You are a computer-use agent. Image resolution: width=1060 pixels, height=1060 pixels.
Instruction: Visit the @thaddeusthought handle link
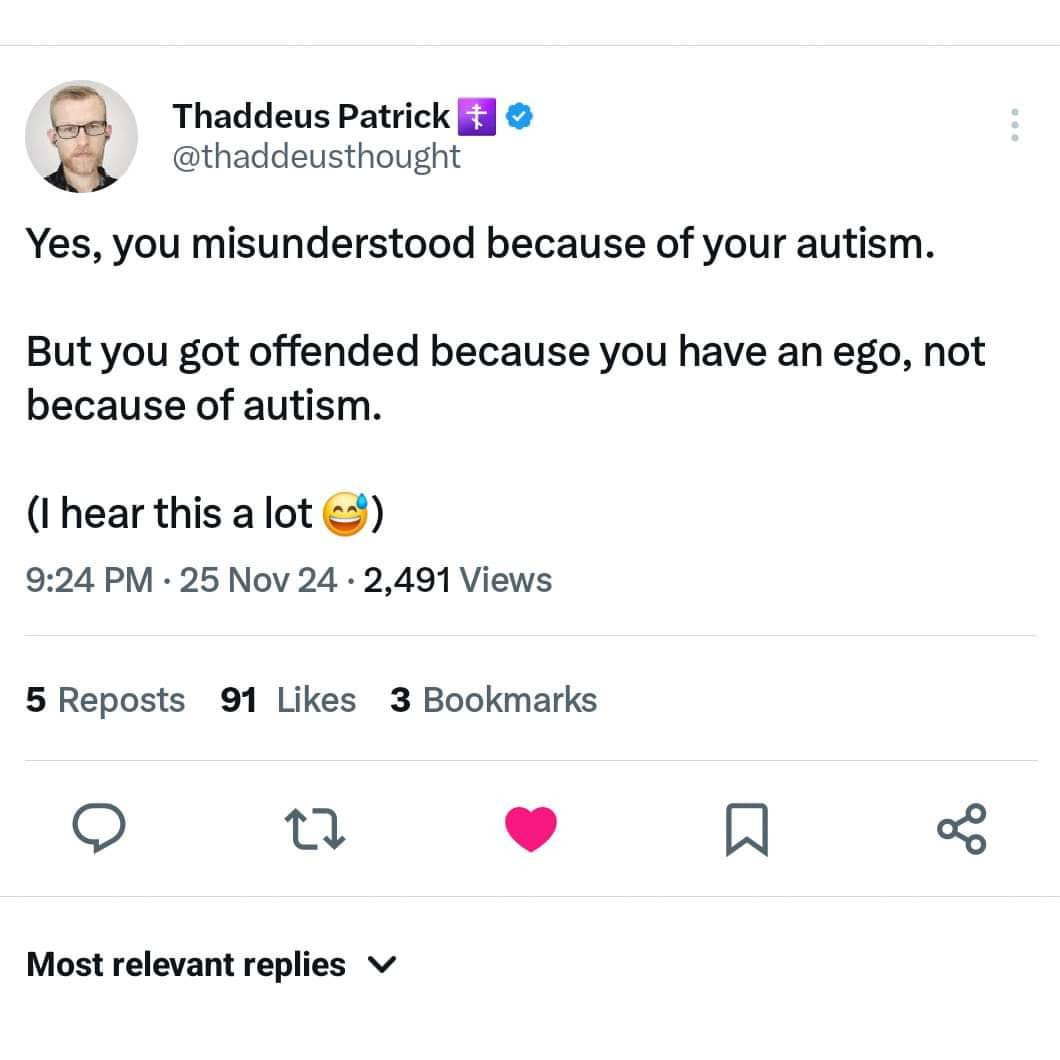[x=316, y=156]
